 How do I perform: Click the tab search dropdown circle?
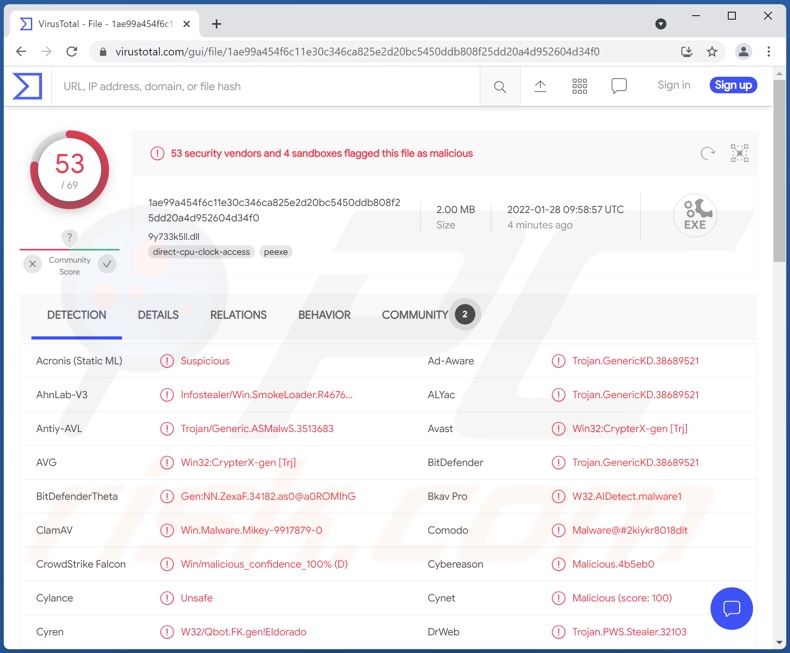(x=661, y=24)
